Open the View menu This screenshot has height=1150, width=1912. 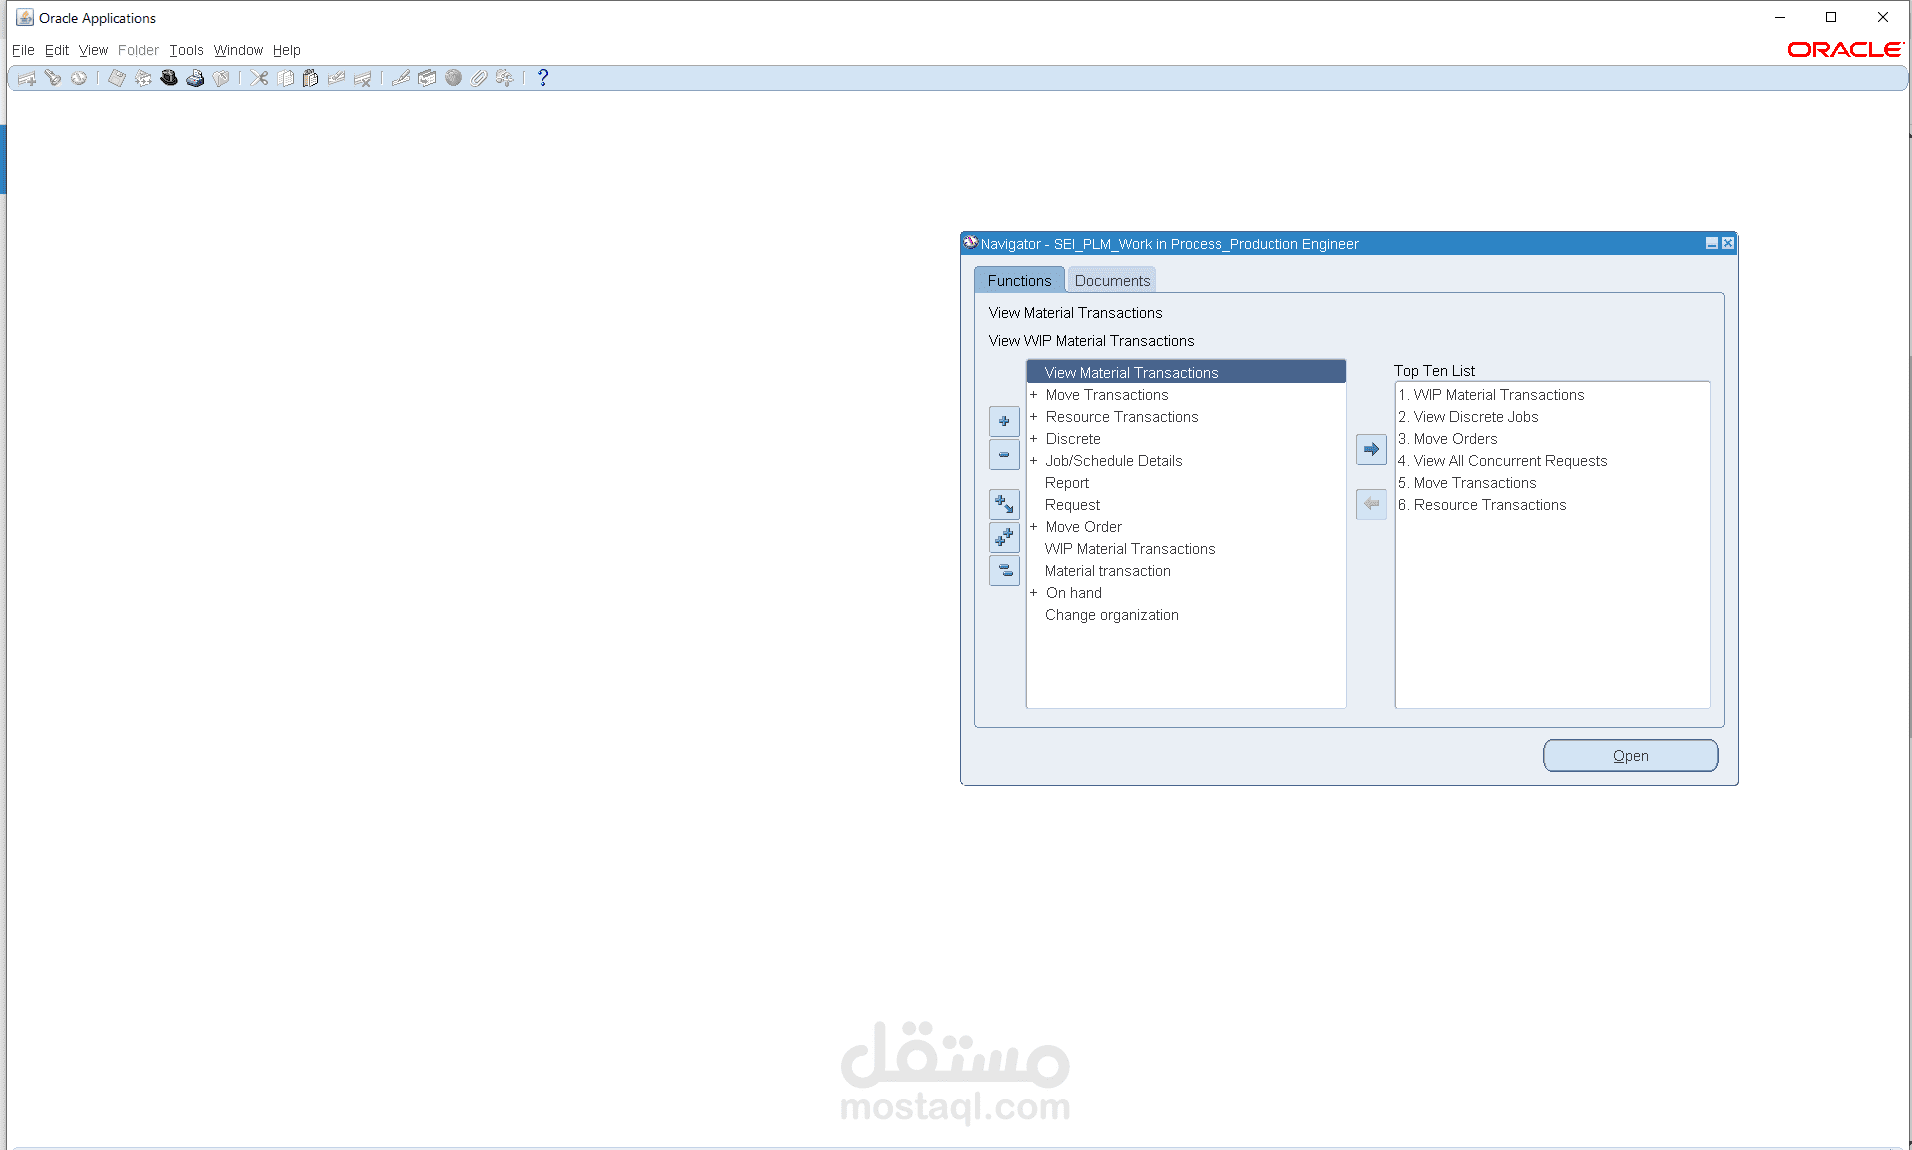(x=93, y=50)
